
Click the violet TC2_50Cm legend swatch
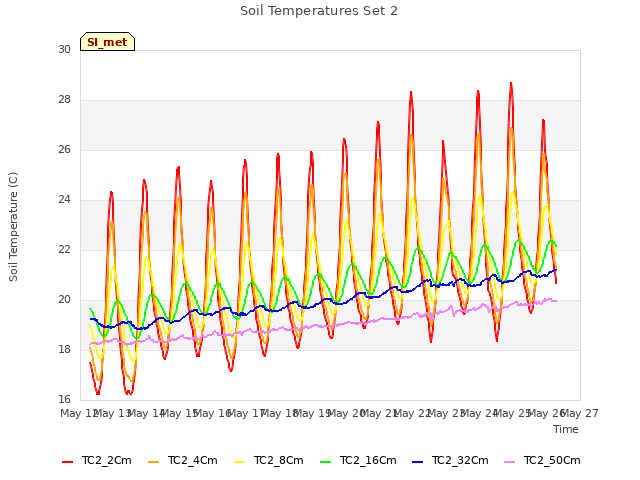click(x=509, y=462)
